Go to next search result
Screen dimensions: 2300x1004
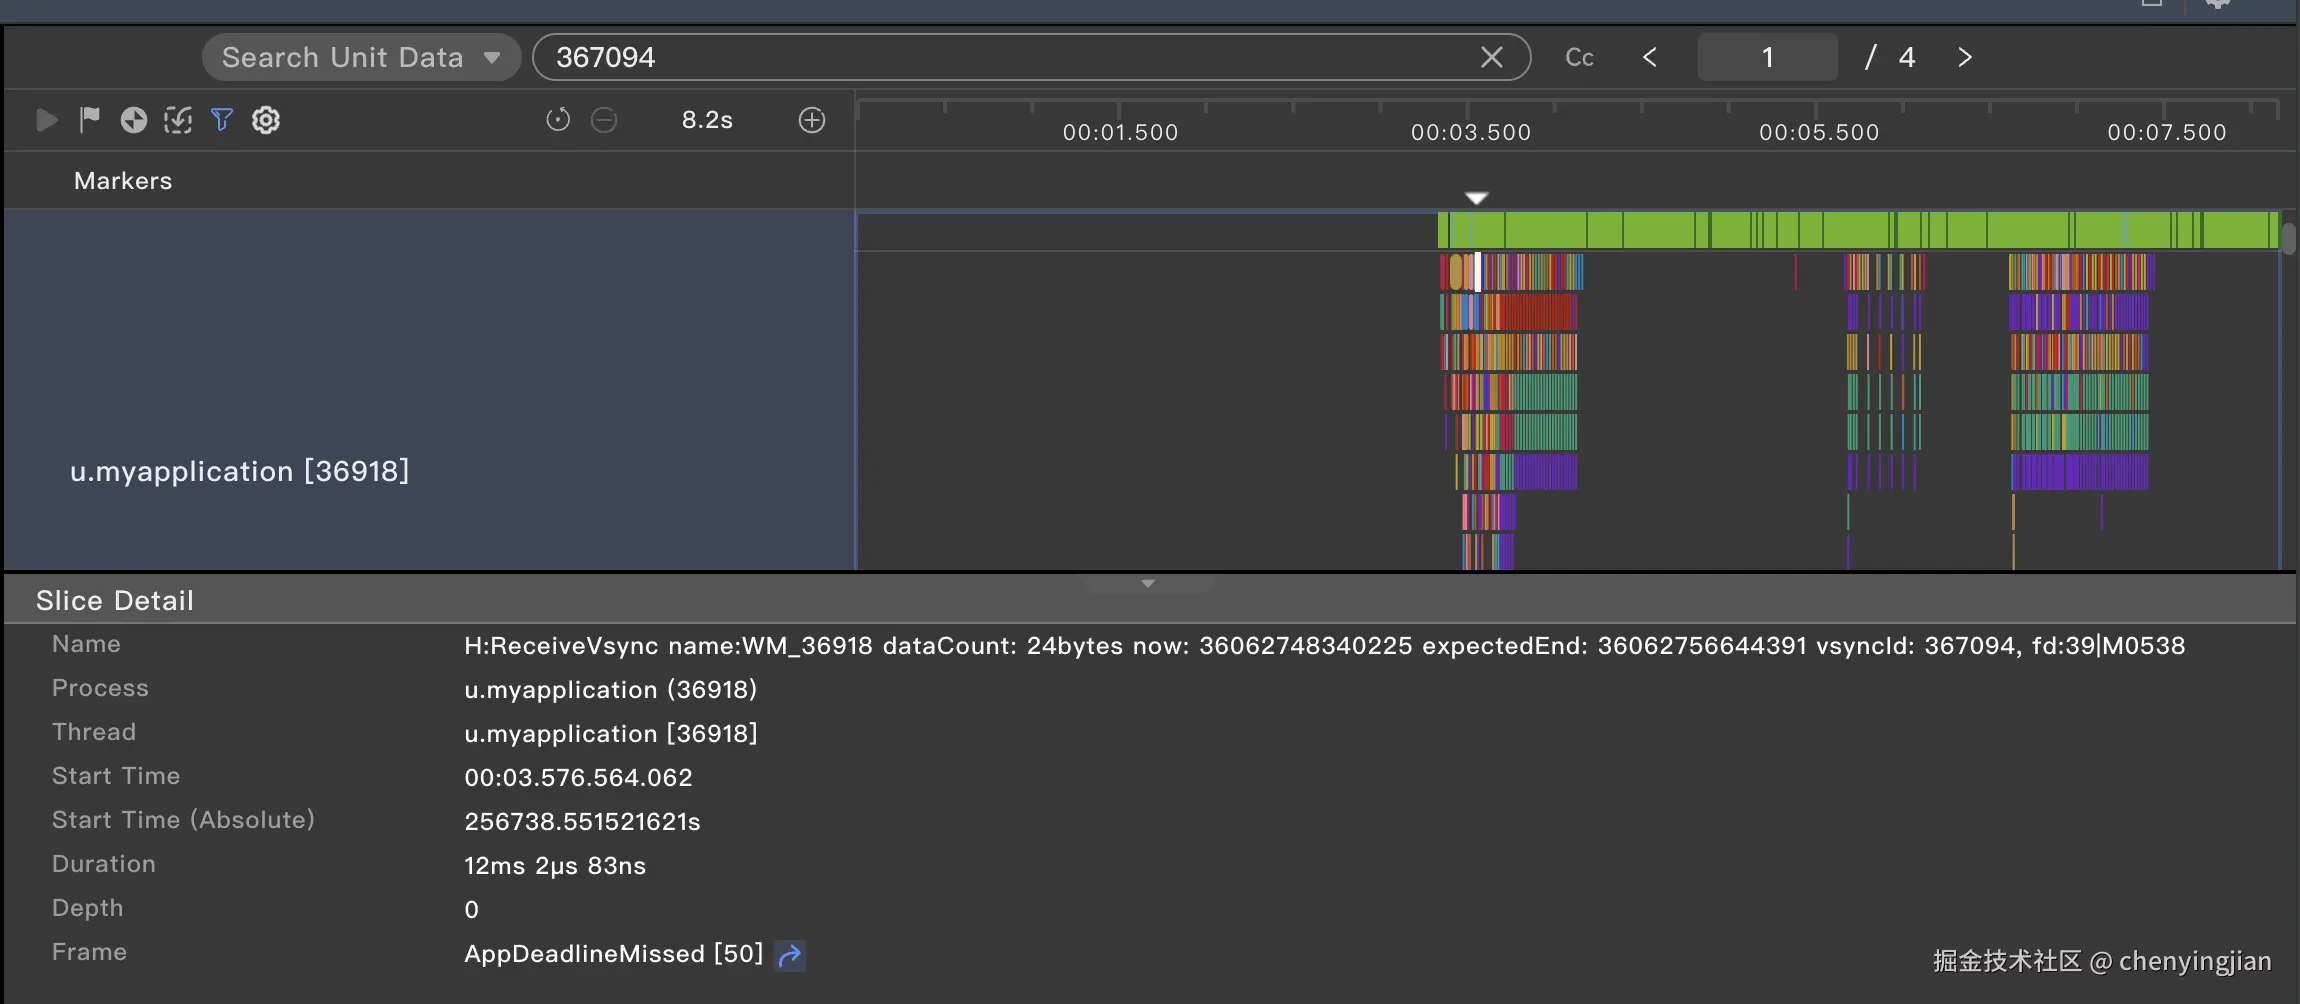coord(1965,57)
